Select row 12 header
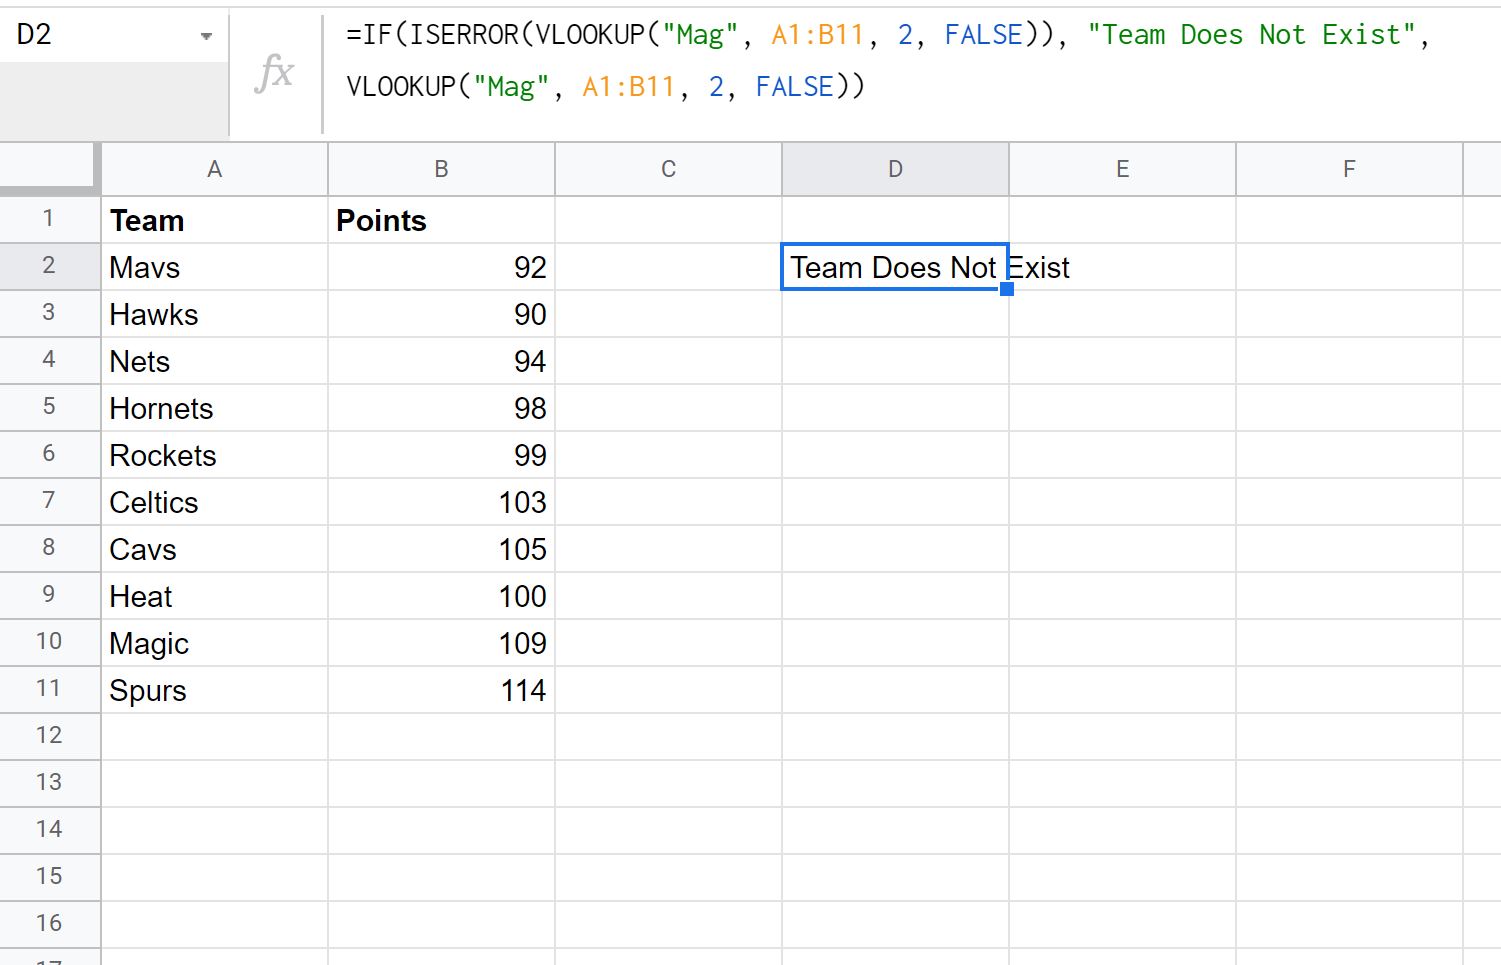Viewport: 1501px width, 965px height. (x=49, y=737)
